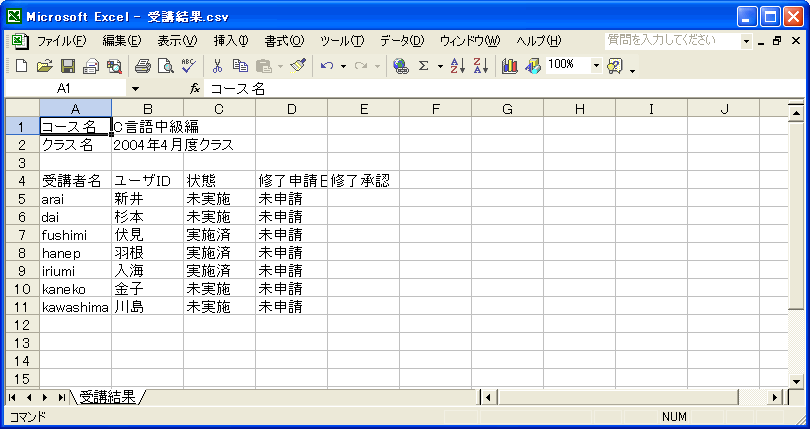Viewport: 810px width, 429px height.
Task: Open the 挿入(I) menu
Action: point(231,41)
